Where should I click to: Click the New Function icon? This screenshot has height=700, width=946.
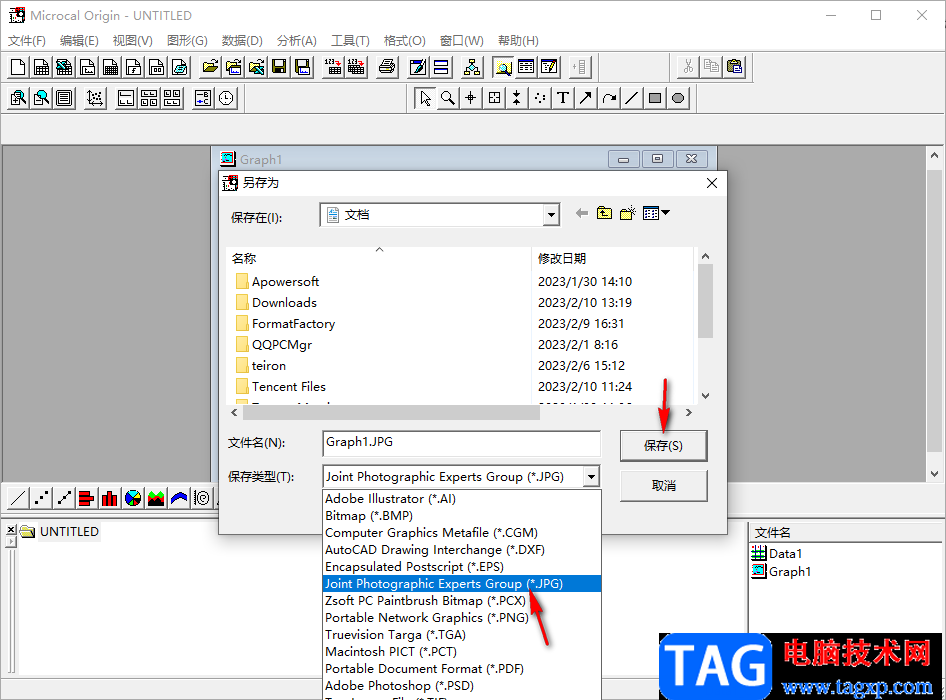pyautogui.click(x=133, y=67)
